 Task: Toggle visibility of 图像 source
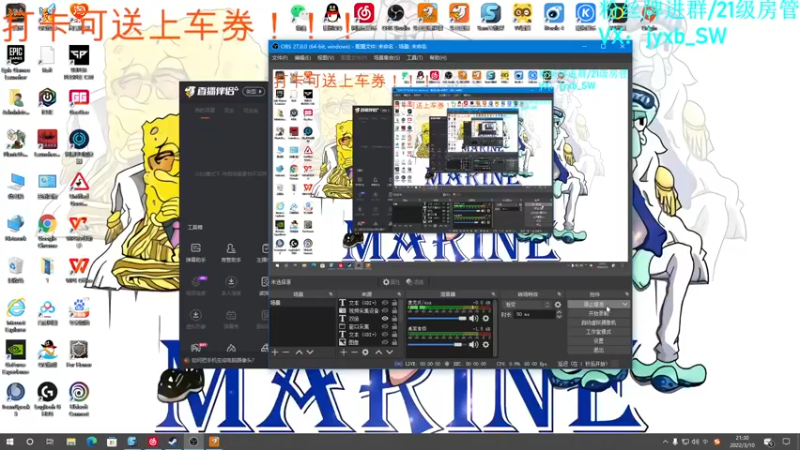click(x=385, y=342)
